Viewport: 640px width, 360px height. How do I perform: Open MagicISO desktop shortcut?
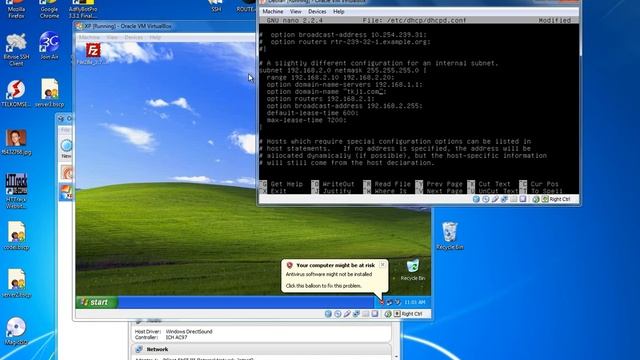coord(16,331)
